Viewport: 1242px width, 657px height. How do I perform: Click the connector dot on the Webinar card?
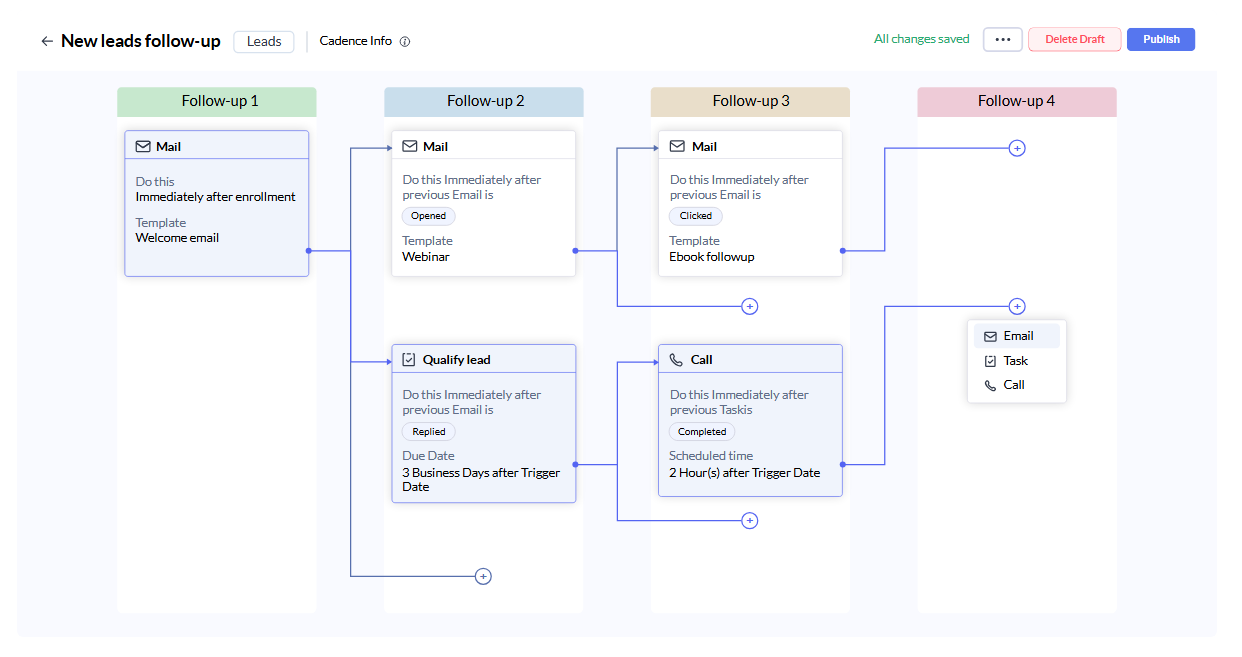pyautogui.click(x=576, y=251)
